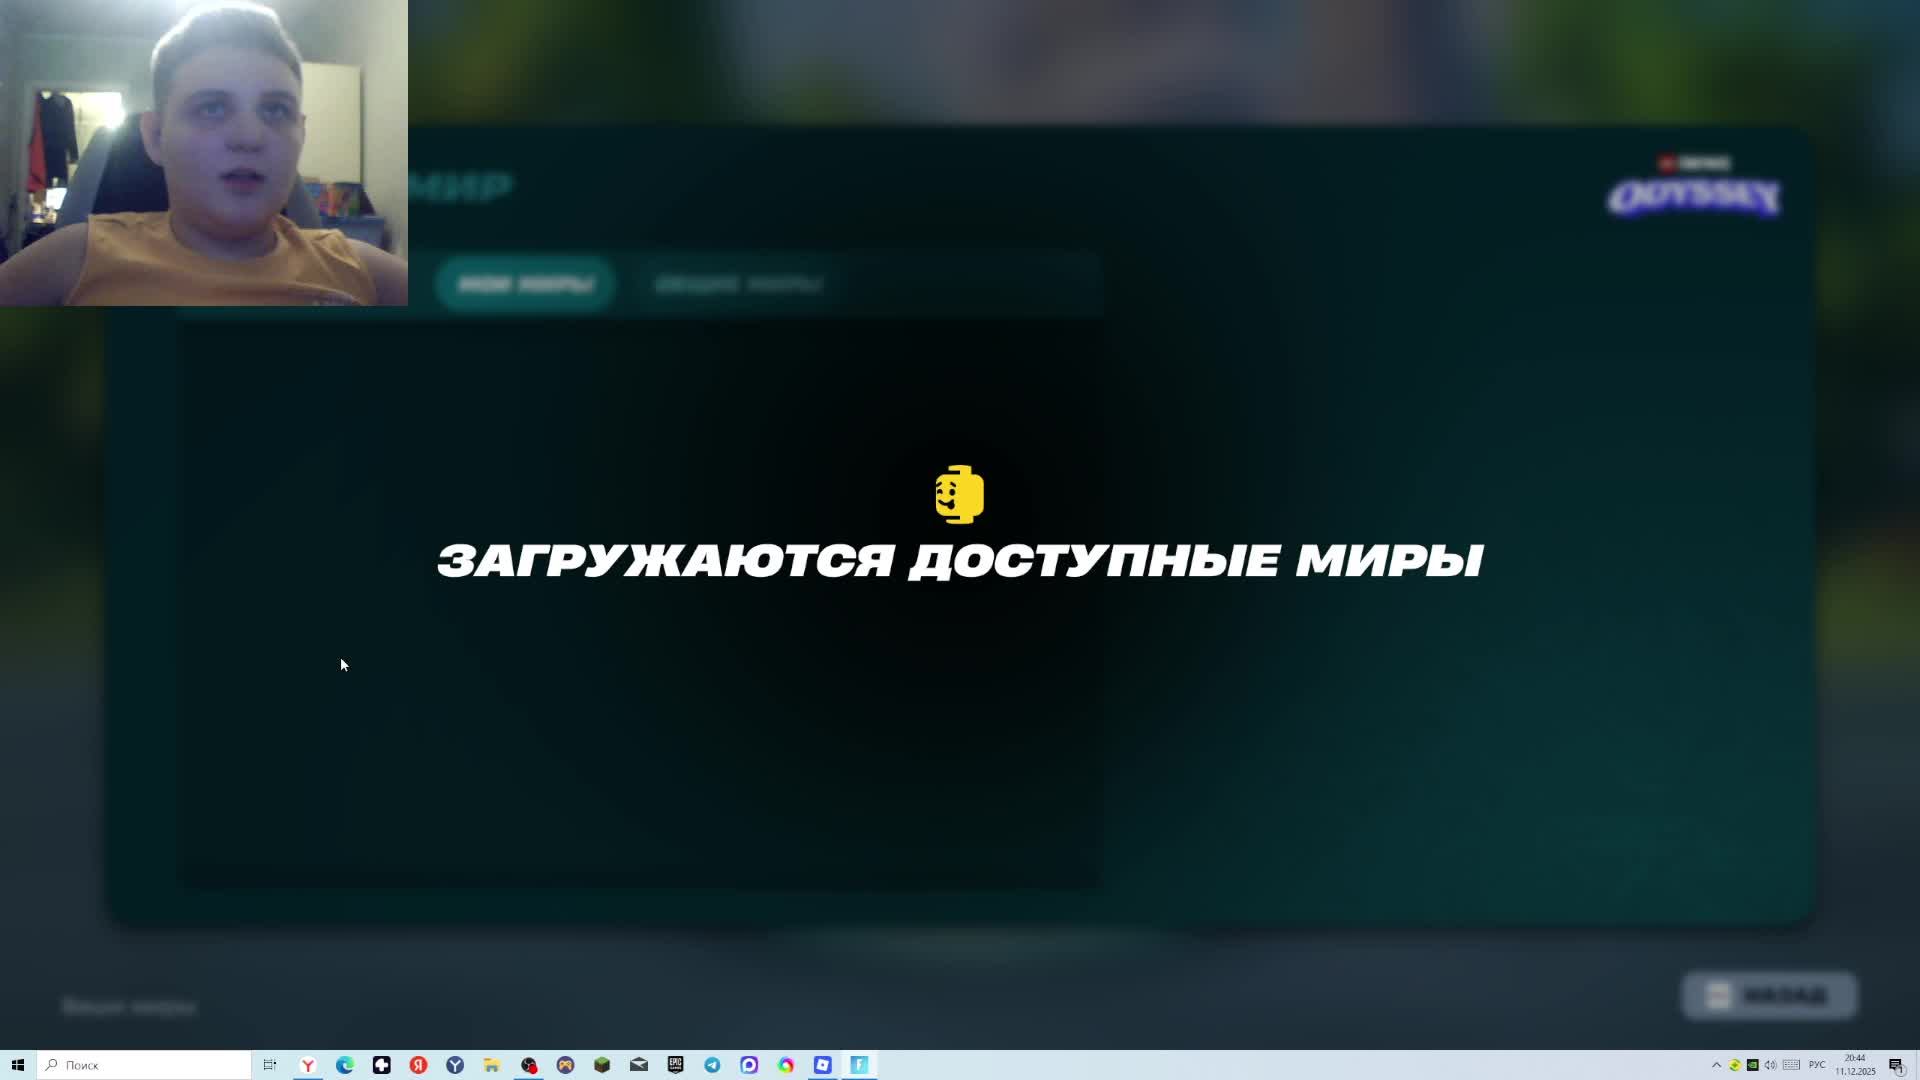
Task: Open Roblox from the taskbar
Action: pyautogui.click(x=822, y=1065)
